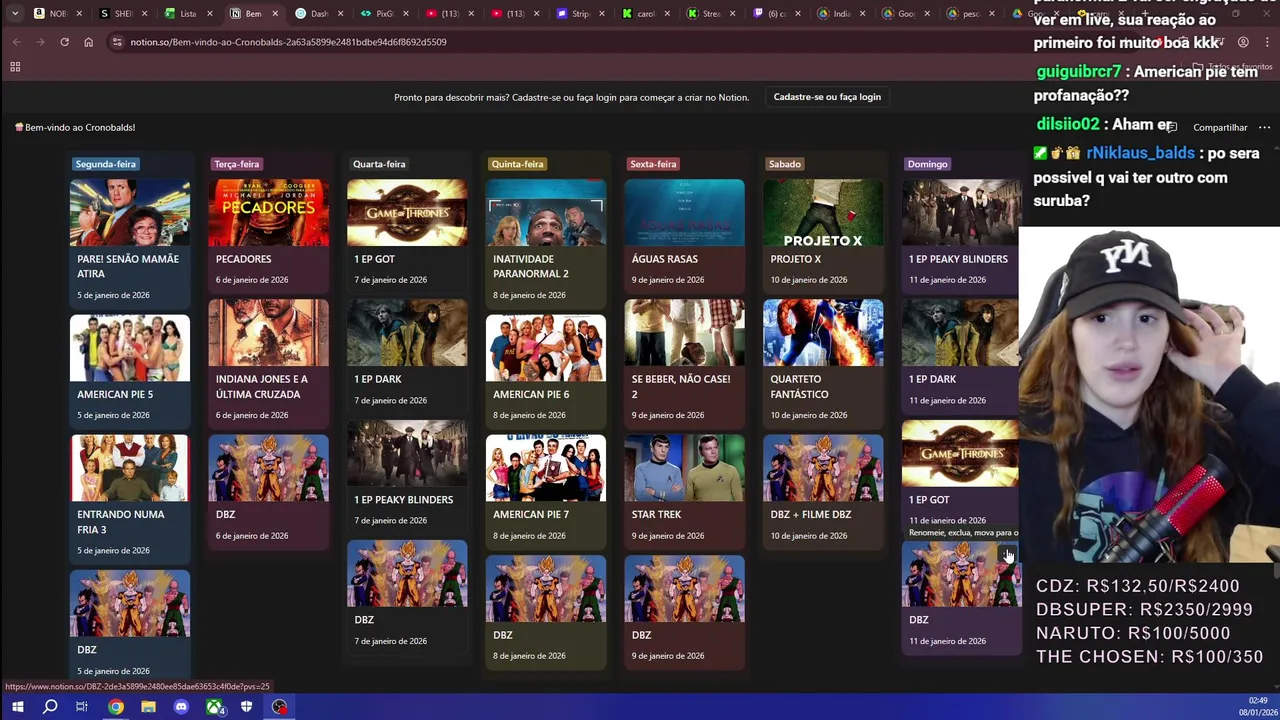Open Chrome from the taskbar
Screen dimensions: 1280x720
click(x=116, y=707)
